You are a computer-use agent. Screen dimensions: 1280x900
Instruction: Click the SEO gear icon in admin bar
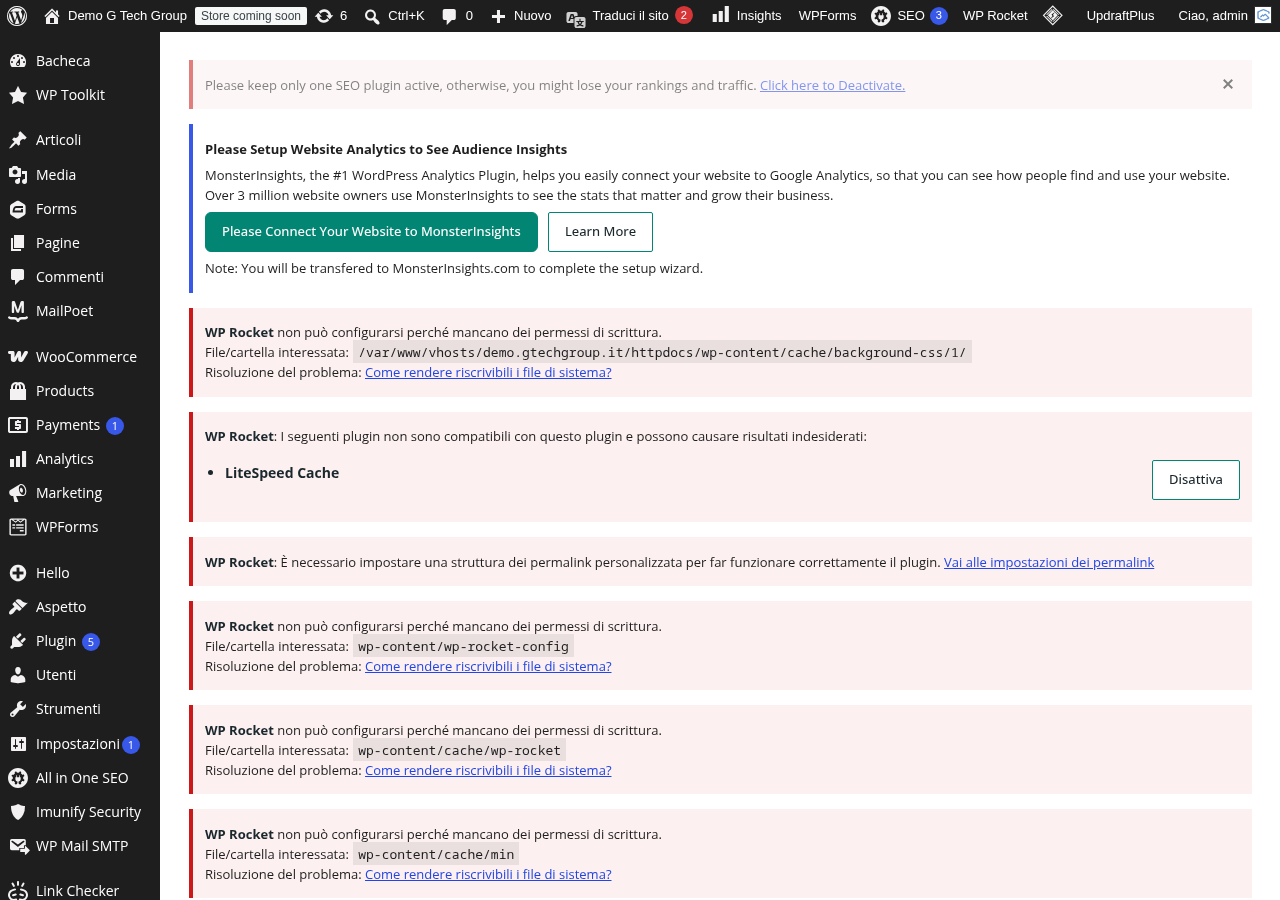click(881, 16)
